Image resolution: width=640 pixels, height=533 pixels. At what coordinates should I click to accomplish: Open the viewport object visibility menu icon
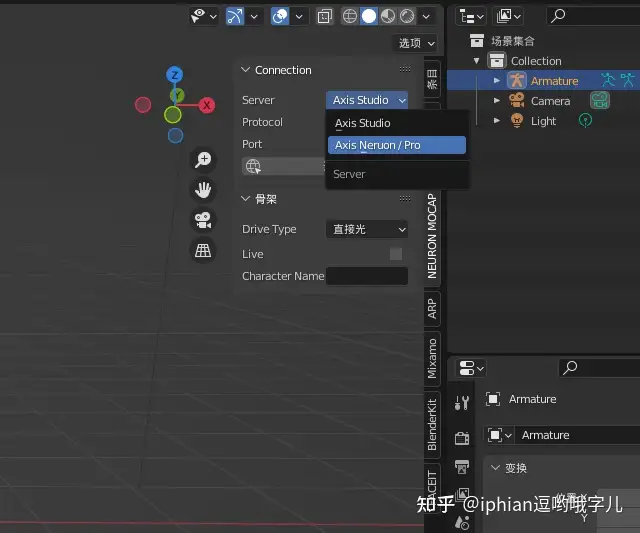coord(198,16)
